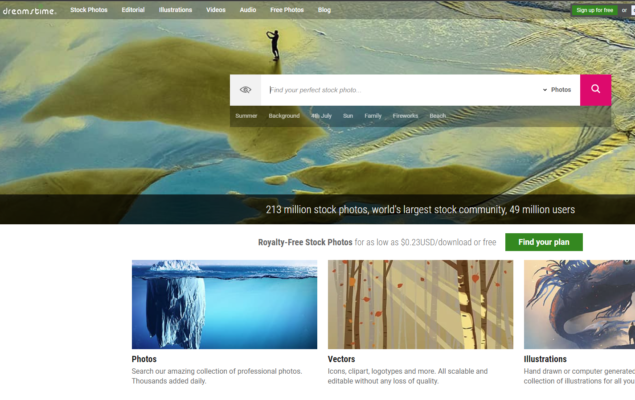Viewport: 635px width, 400px height.
Task: Choose the Fireworks search suggestion
Action: point(405,116)
